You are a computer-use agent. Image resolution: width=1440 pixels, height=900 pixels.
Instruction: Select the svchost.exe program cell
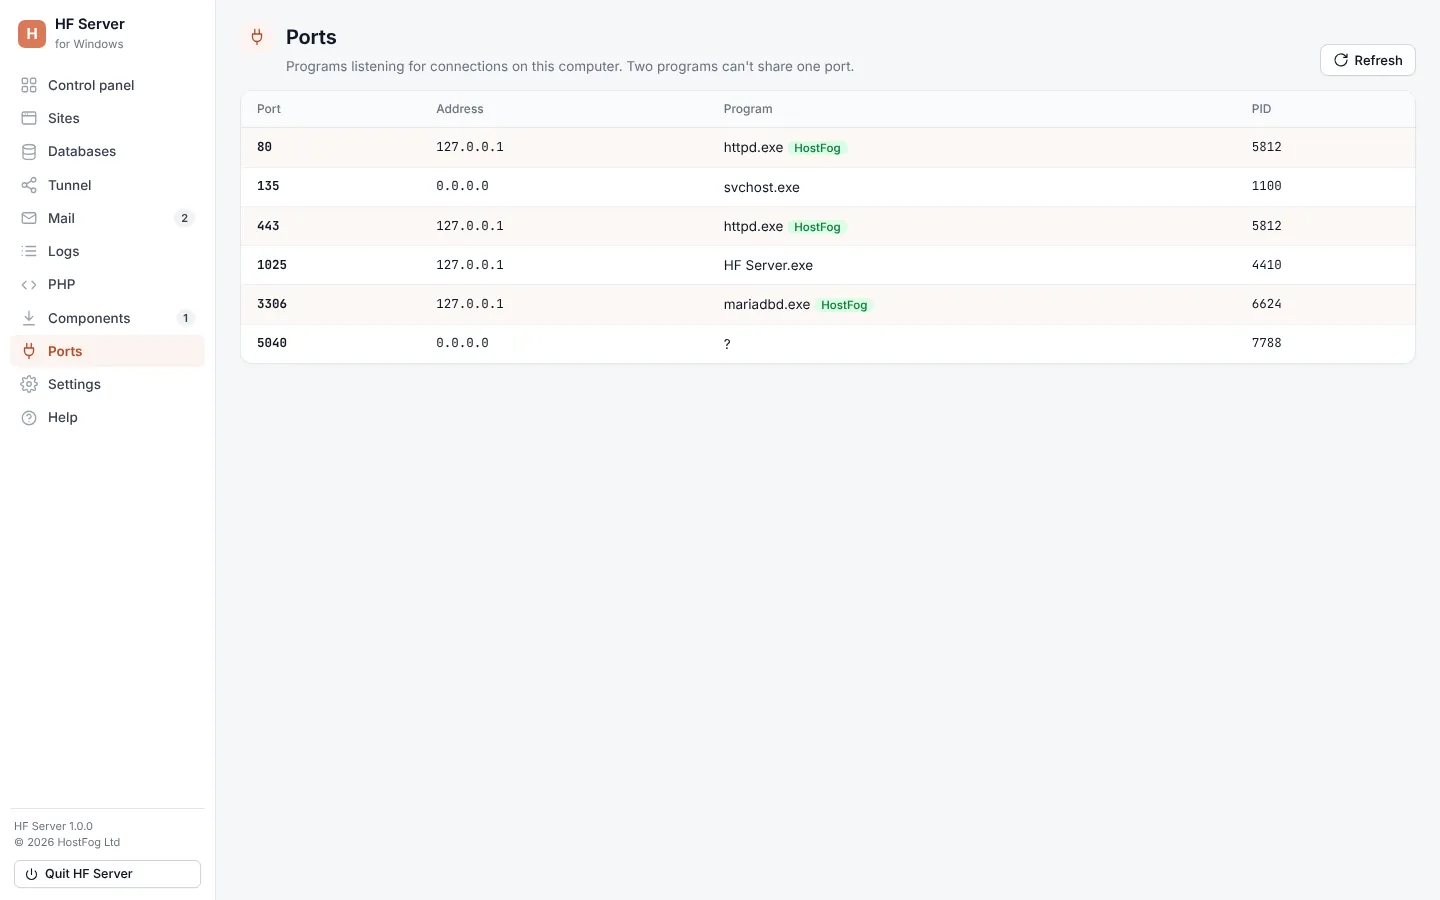(x=762, y=187)
